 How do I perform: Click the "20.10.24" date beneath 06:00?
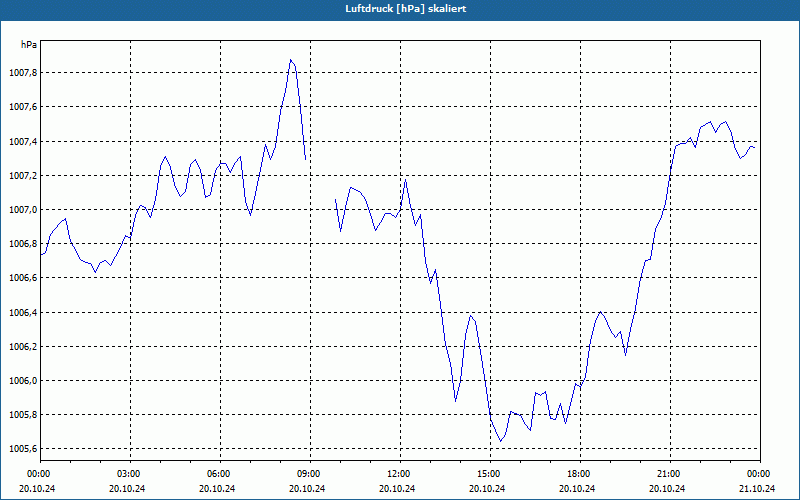click(x=217, y=488)
